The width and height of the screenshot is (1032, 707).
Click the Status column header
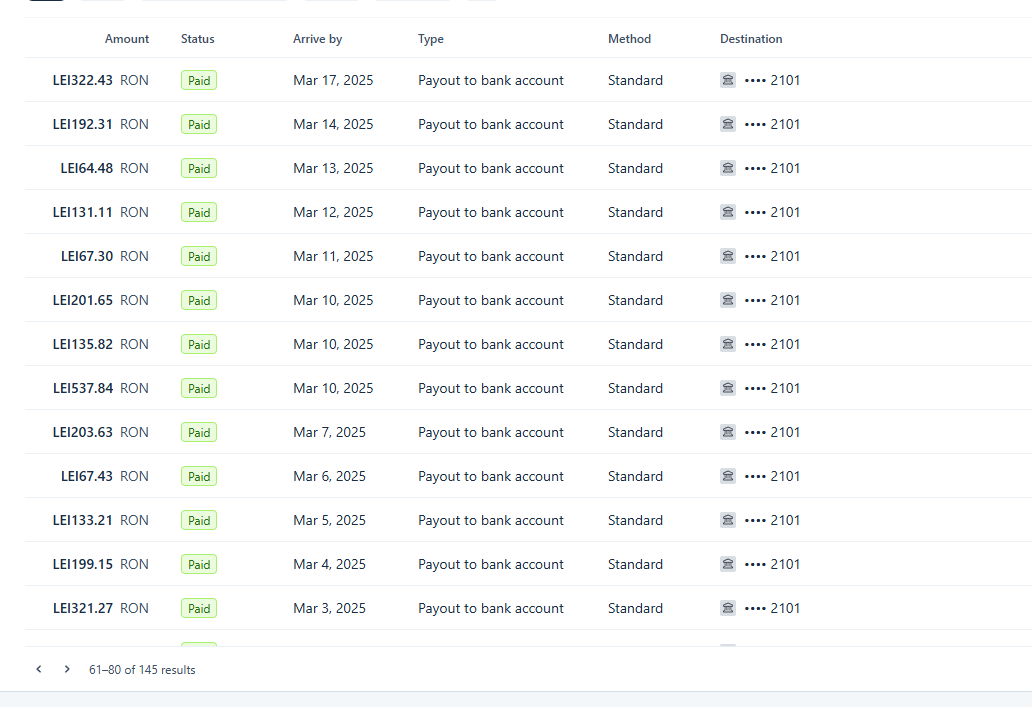(x=197, y=39)
